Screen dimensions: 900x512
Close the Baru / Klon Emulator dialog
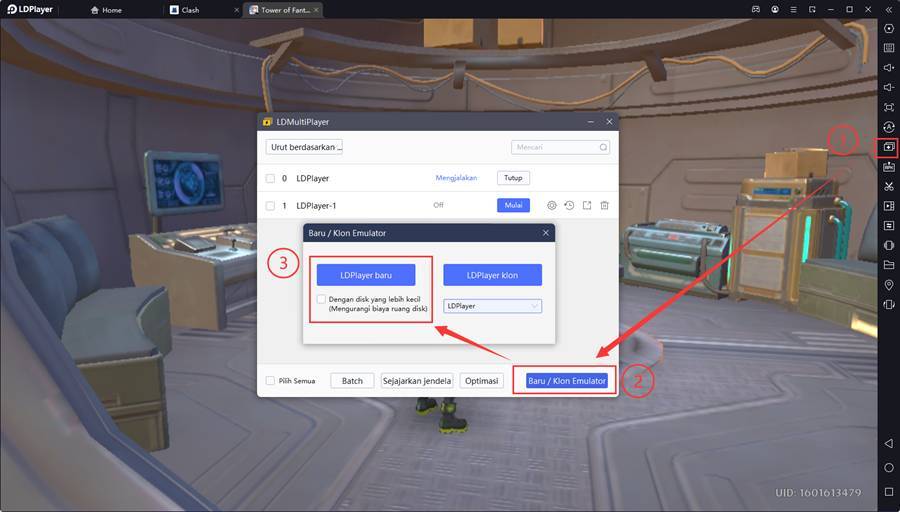click(546, 232)
